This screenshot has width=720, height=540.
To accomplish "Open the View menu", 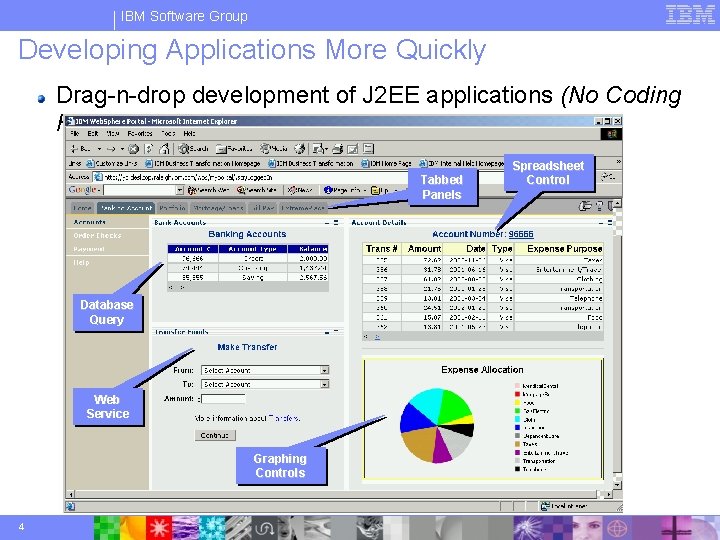I will click(x=113, y=134).
